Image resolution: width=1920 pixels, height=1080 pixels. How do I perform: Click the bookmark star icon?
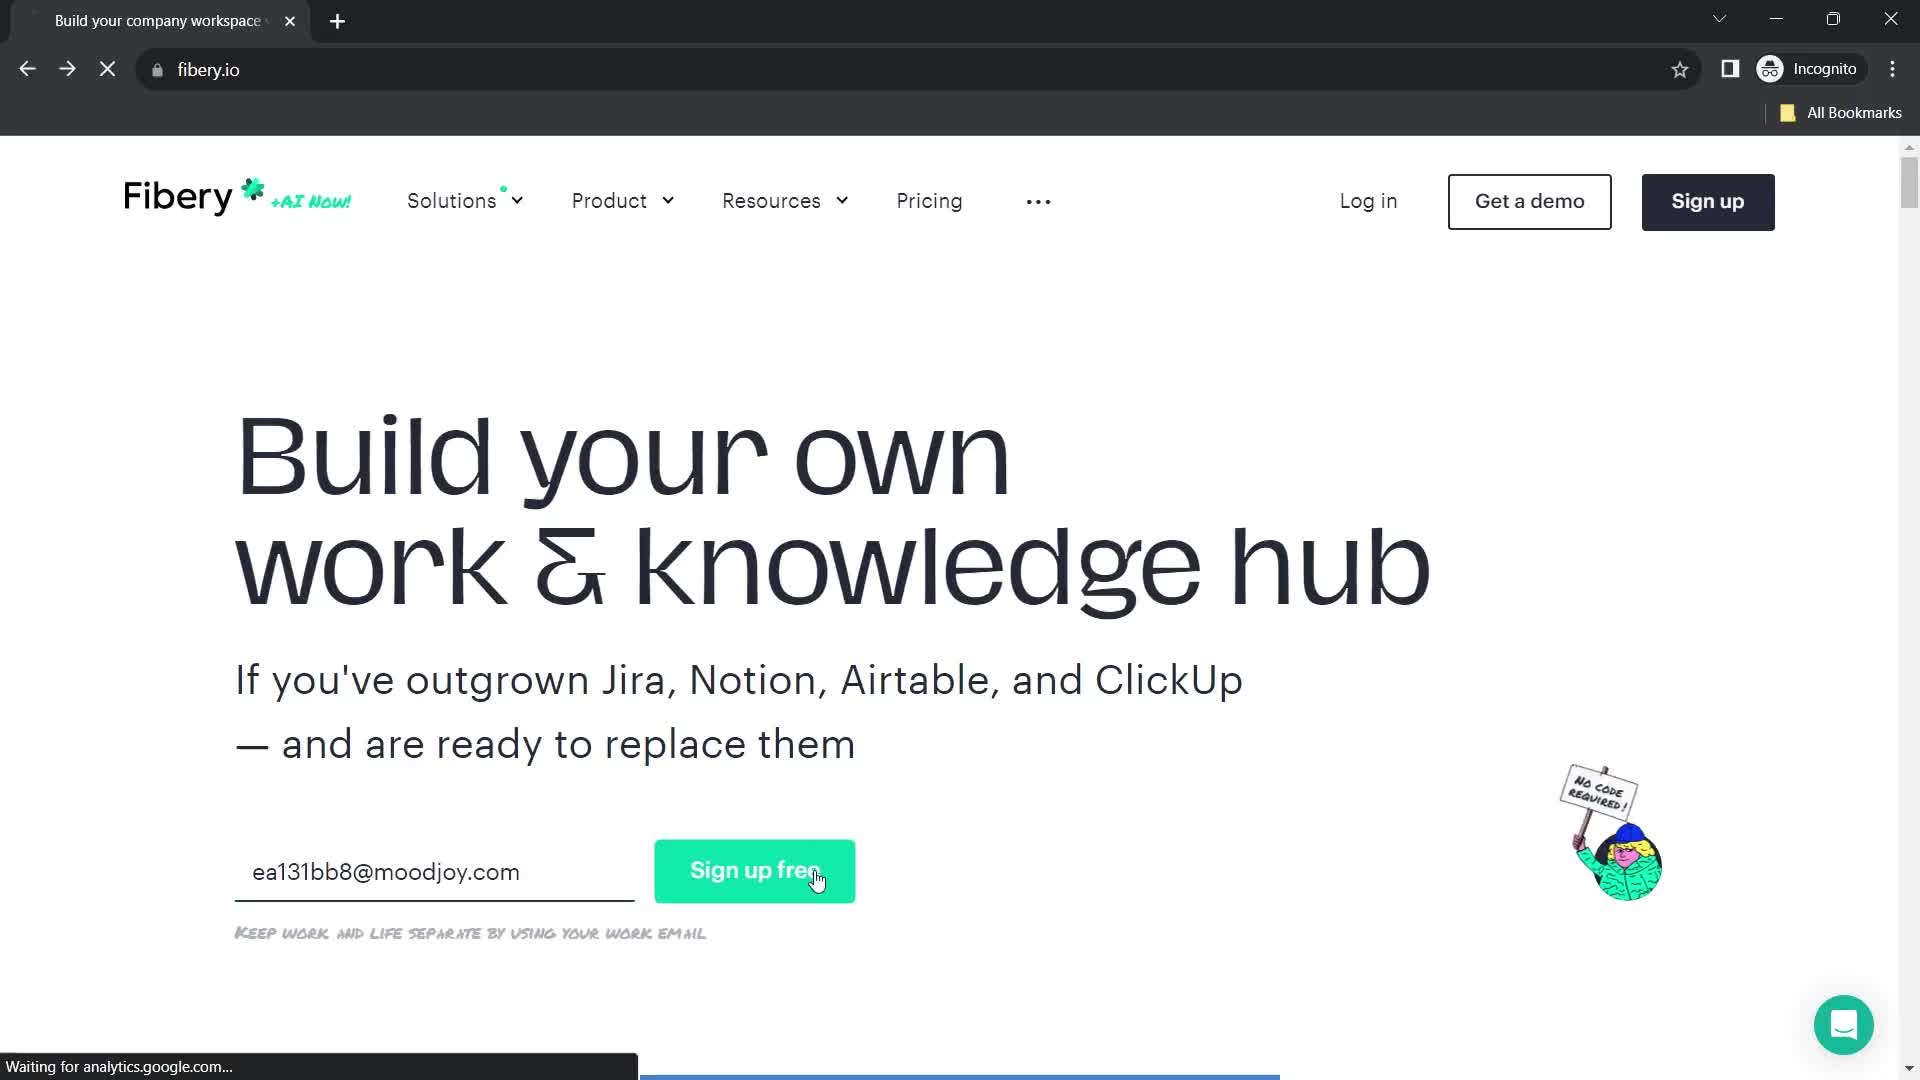pos(1681,69)
